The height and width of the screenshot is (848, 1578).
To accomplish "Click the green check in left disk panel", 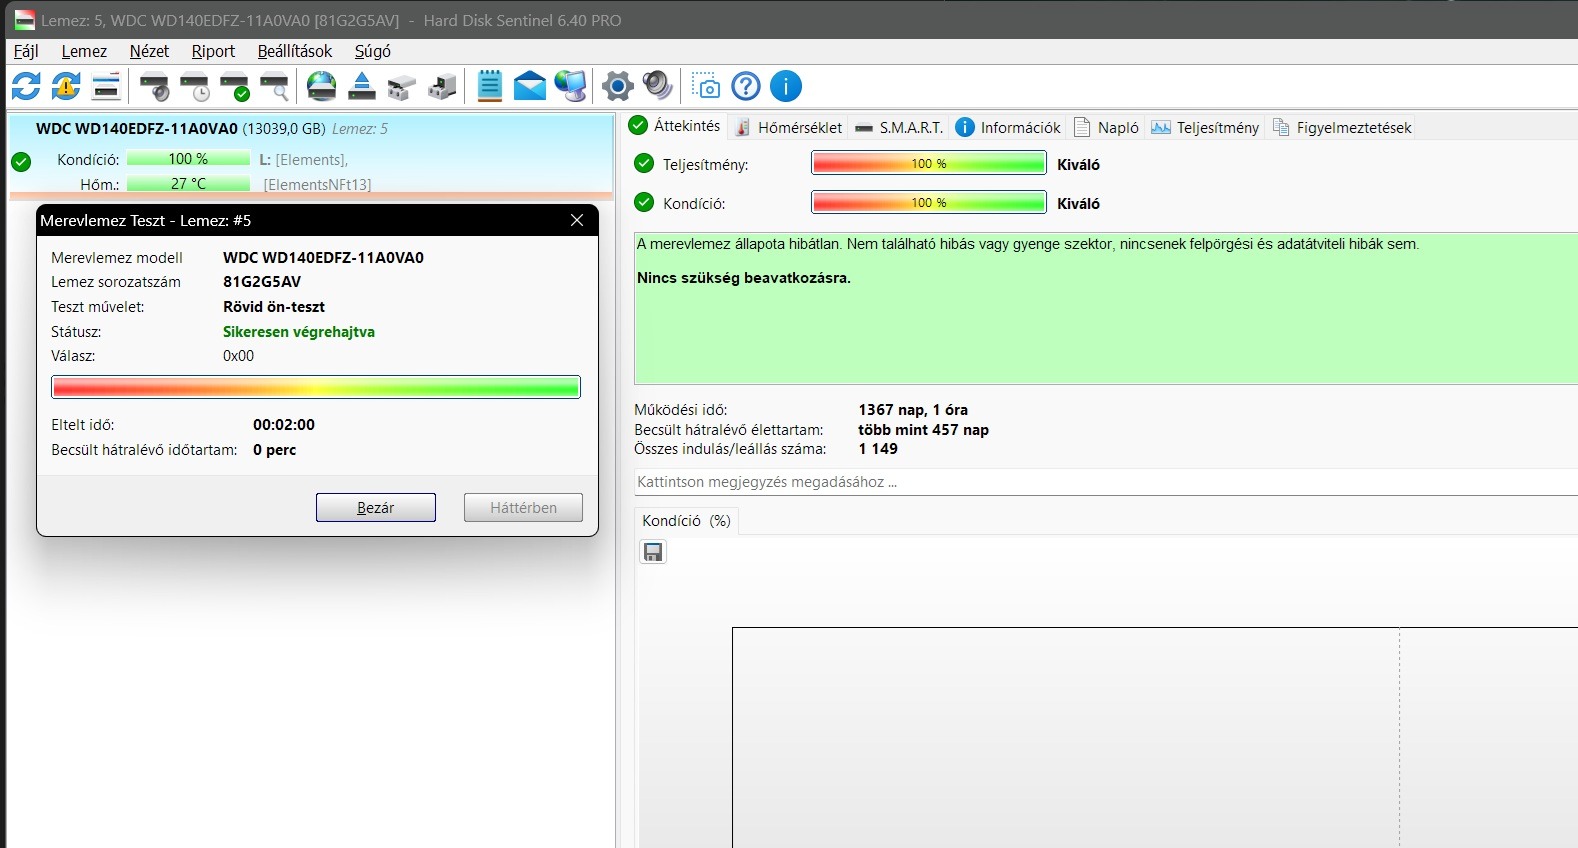I will coord(21,161).
